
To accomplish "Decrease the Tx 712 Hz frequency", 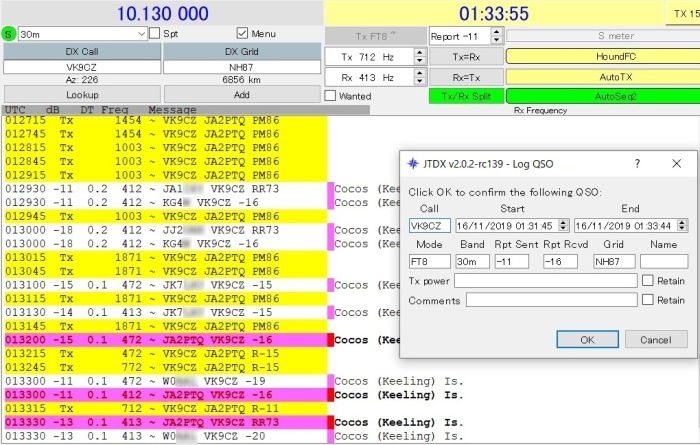I will pos(419,61).
